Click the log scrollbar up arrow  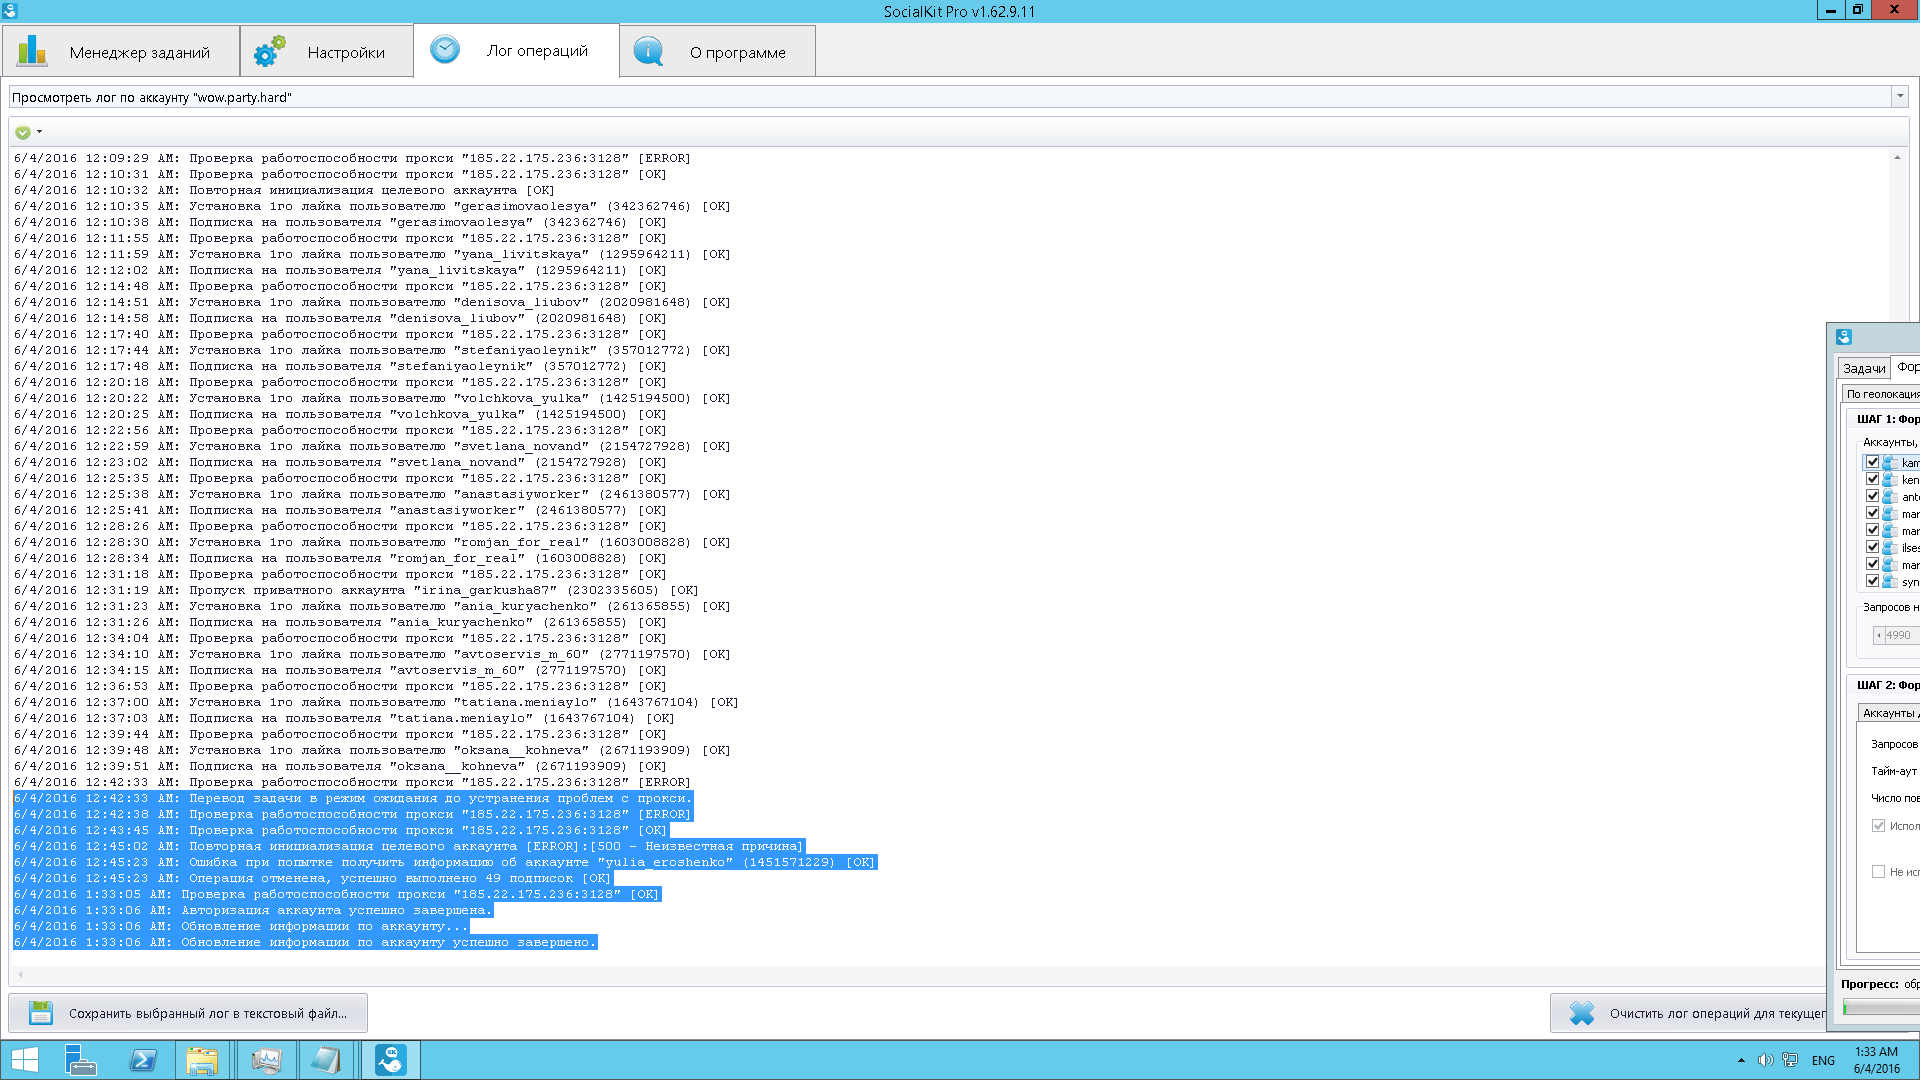point(1897,158)
